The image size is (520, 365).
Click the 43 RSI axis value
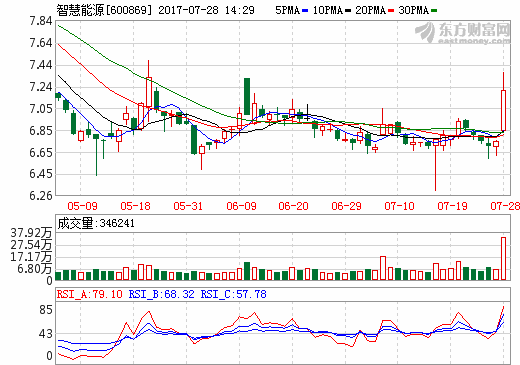pos(46,334)
